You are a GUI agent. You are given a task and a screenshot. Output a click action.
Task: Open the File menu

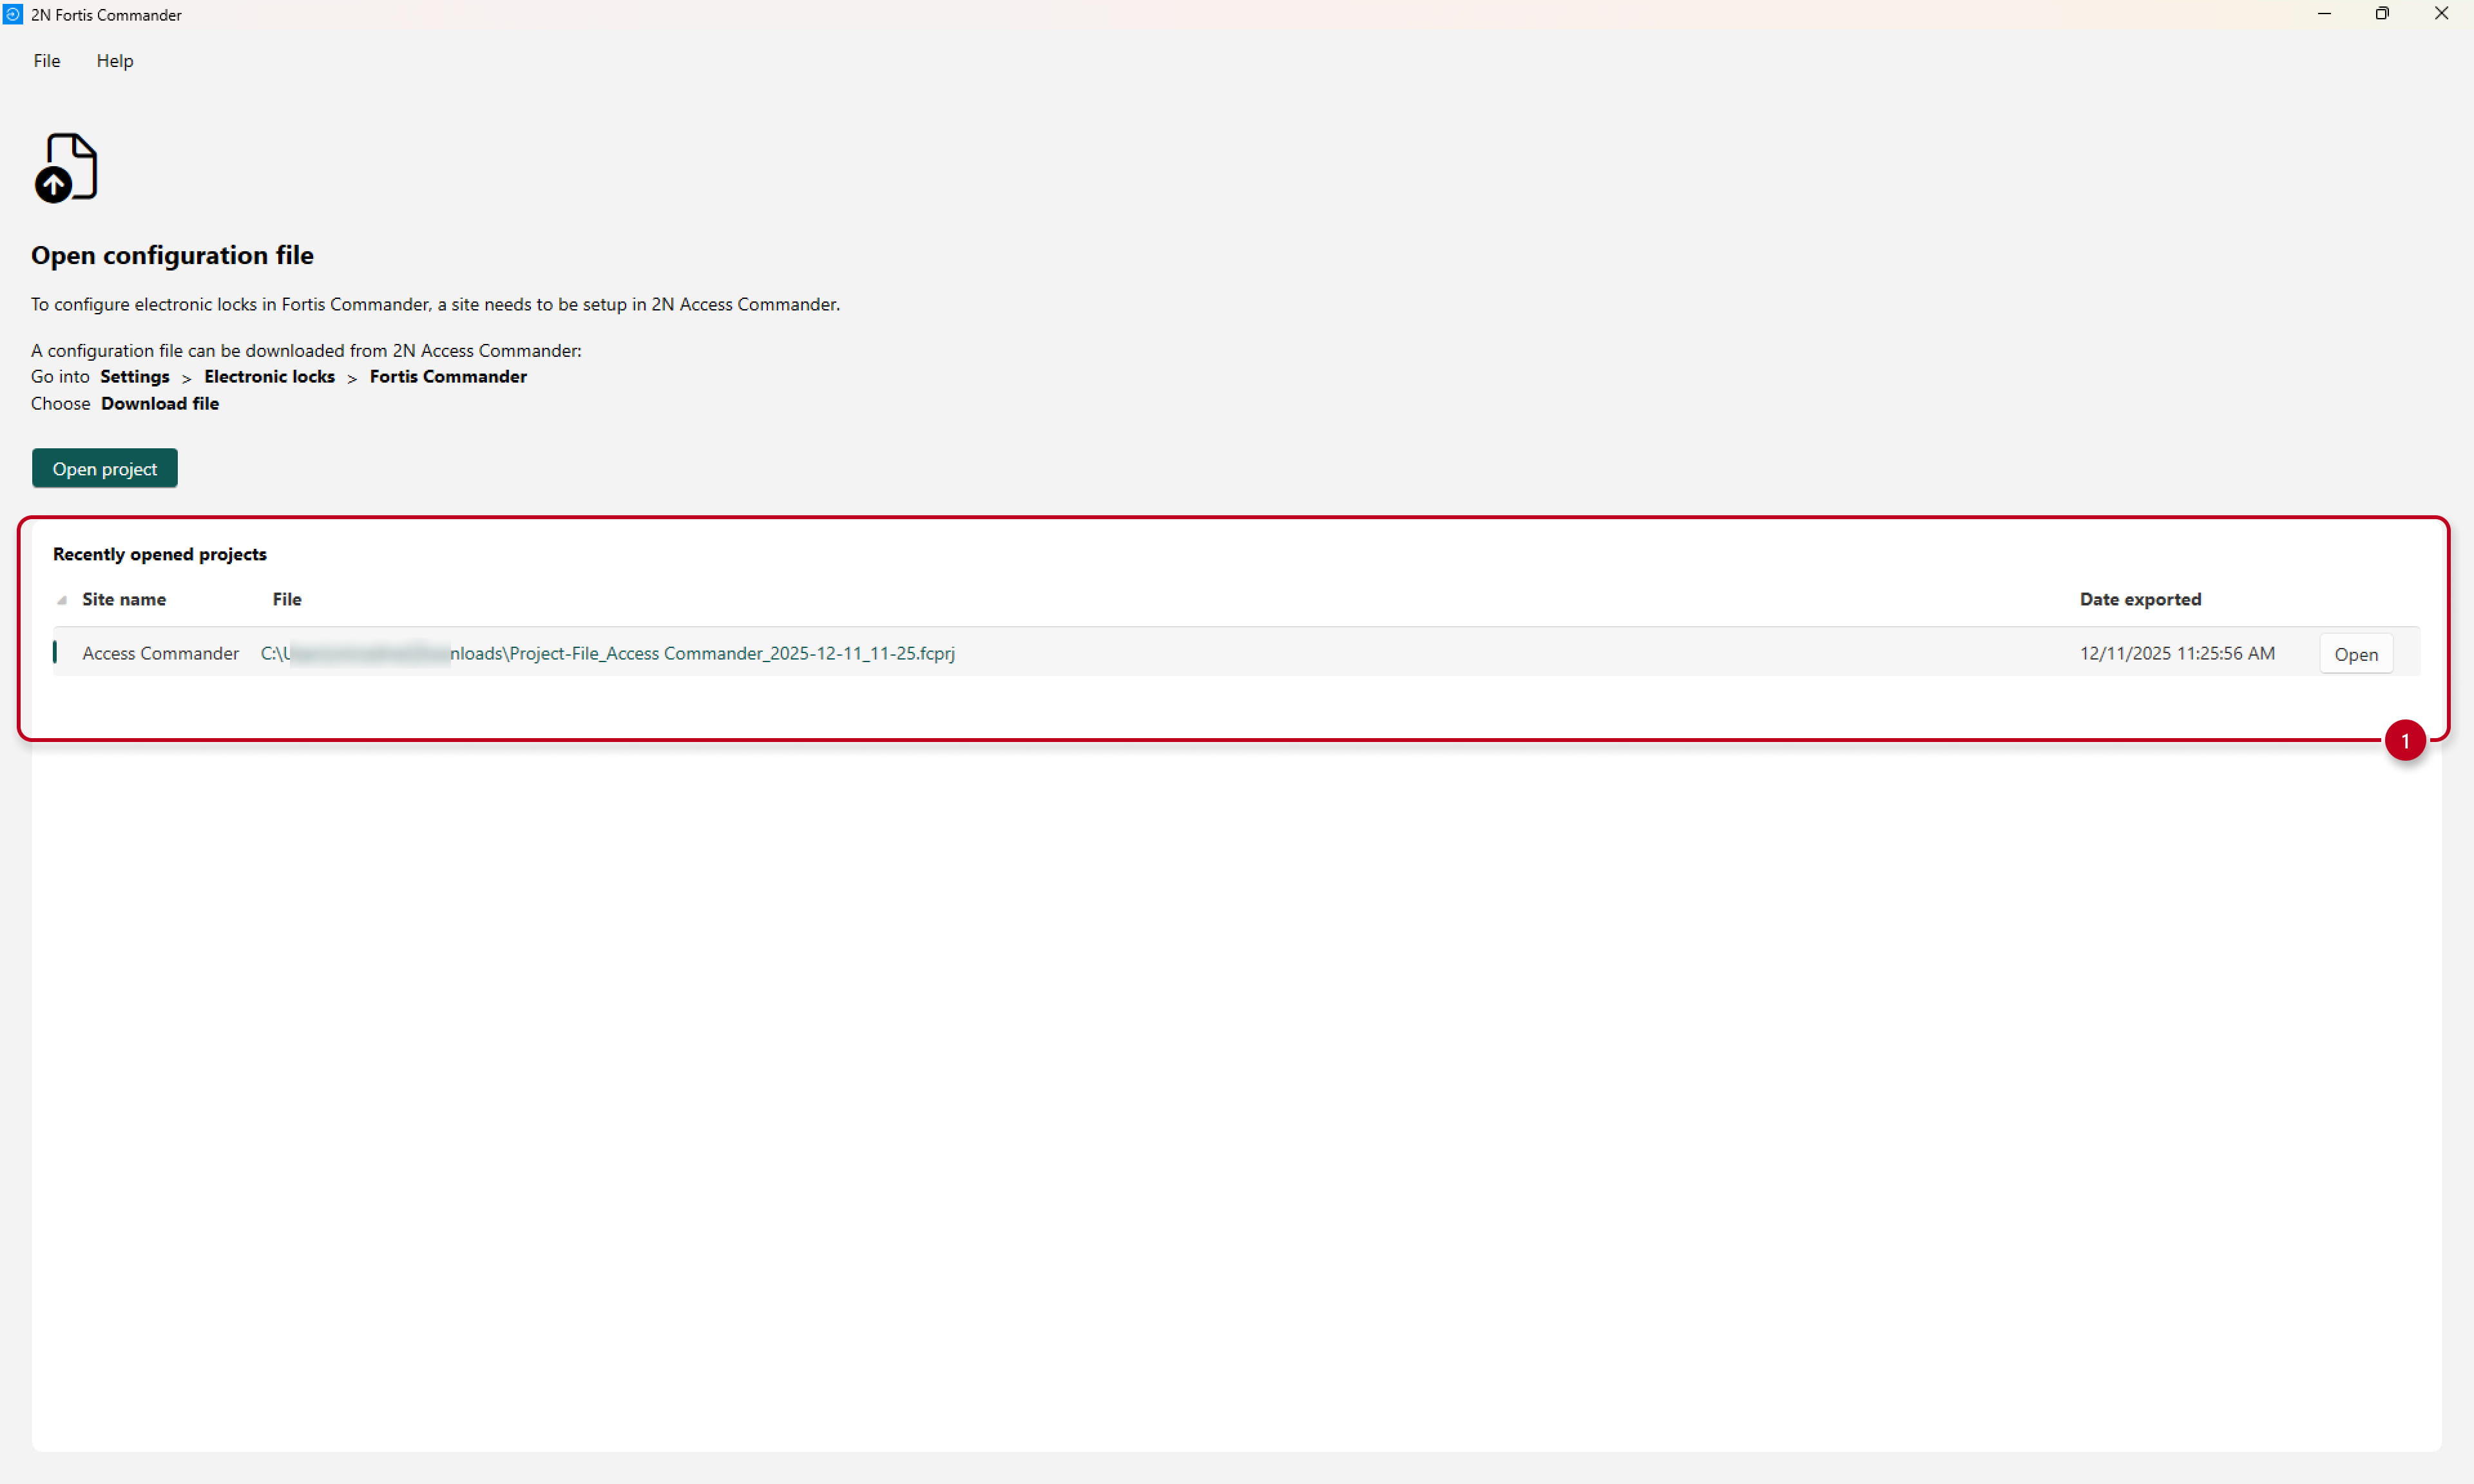[47, 61]
